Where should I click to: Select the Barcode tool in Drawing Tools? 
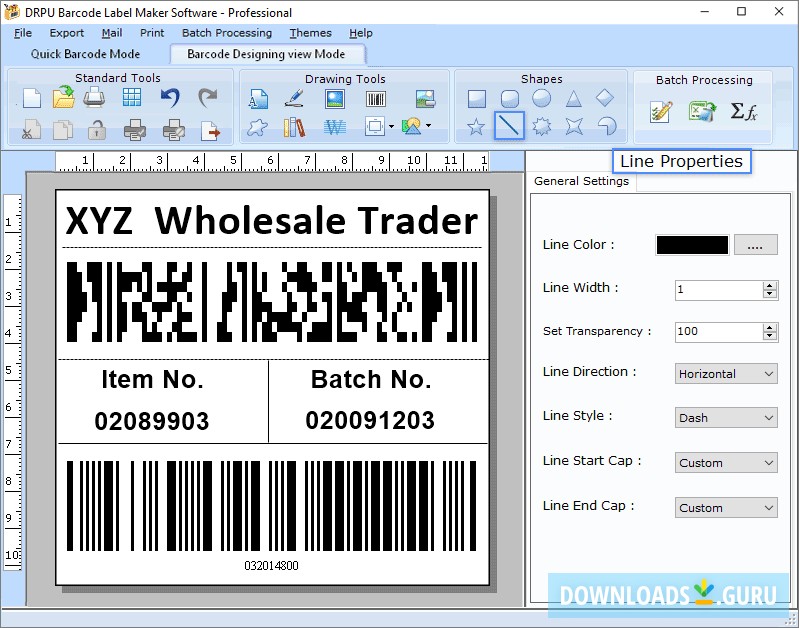pos(376,98)
